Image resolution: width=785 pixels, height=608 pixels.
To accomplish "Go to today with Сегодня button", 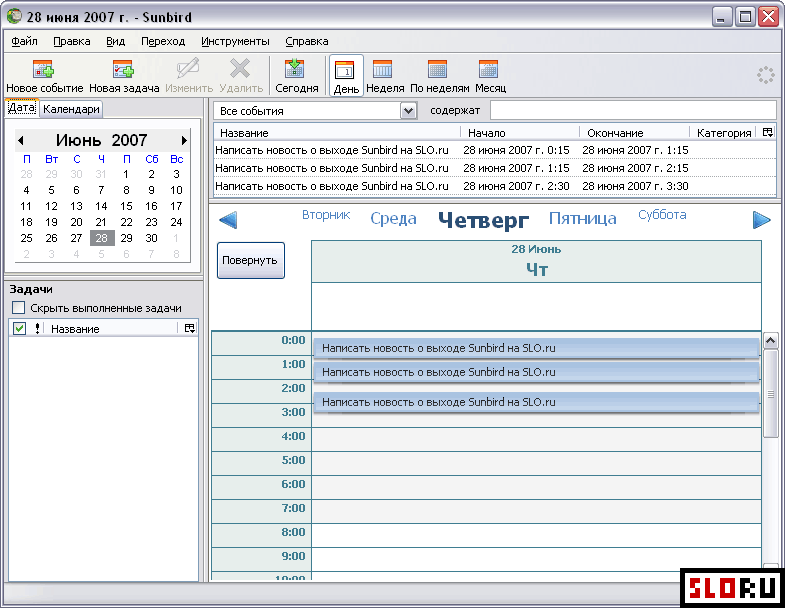I will [x=296, y=76].
